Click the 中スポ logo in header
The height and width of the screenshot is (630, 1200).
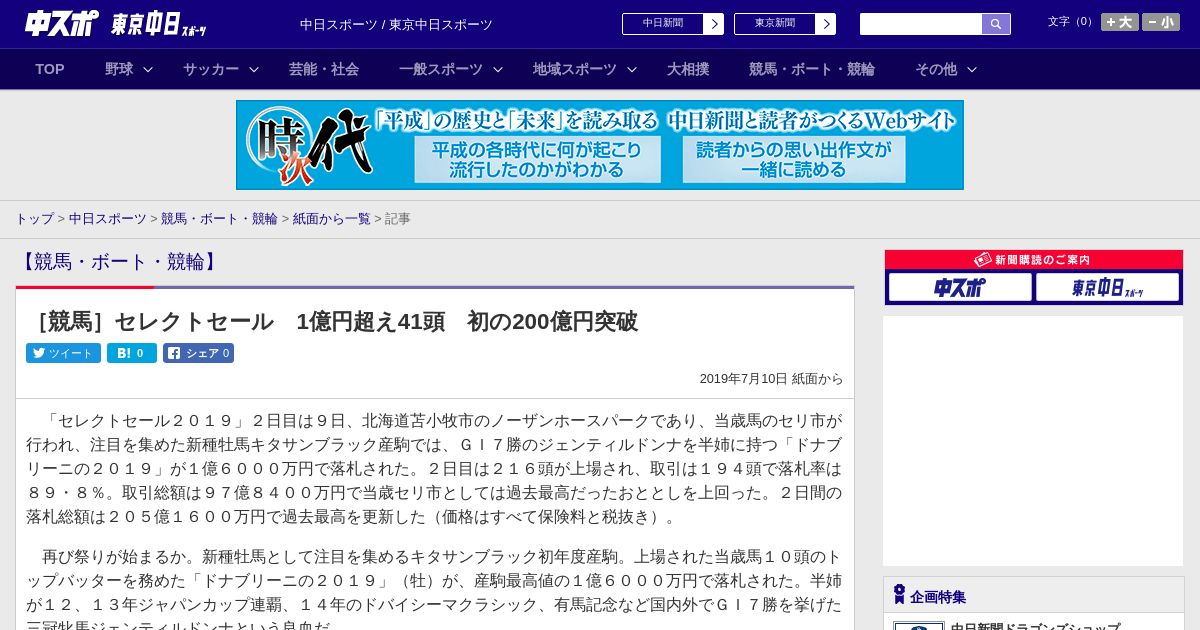click(x=62, y=23)
